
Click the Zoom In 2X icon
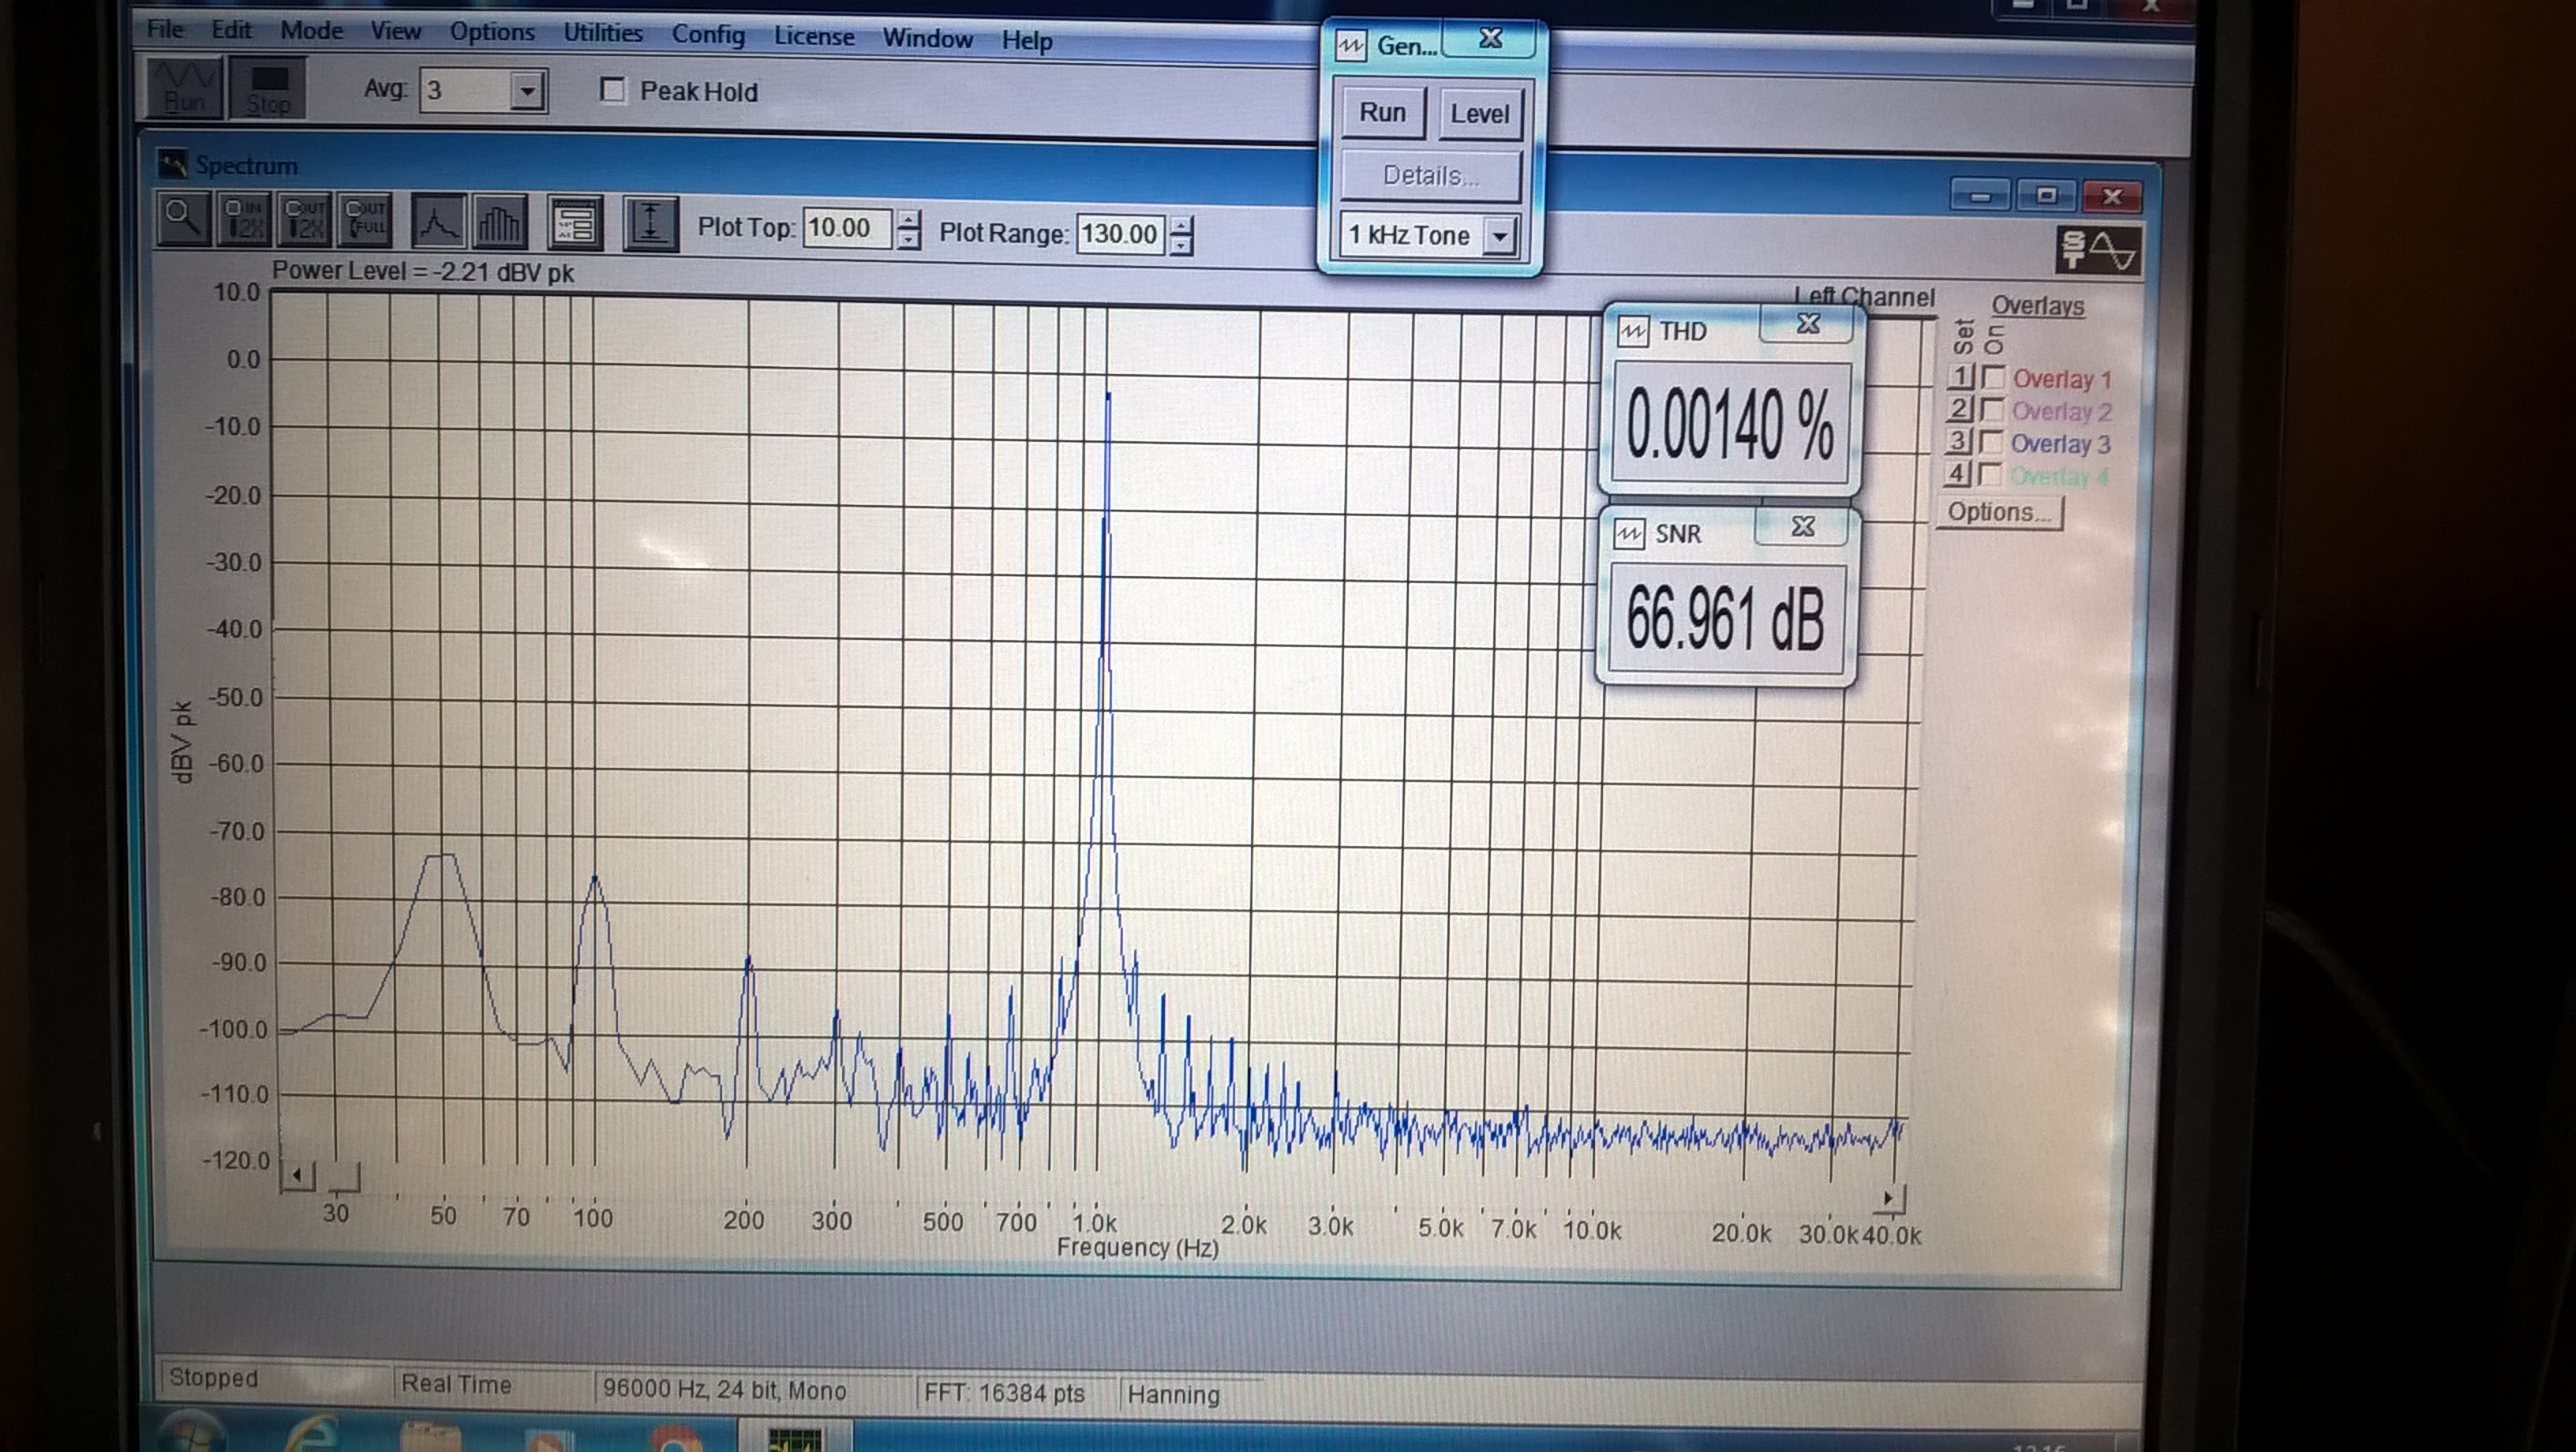[244, 220]
